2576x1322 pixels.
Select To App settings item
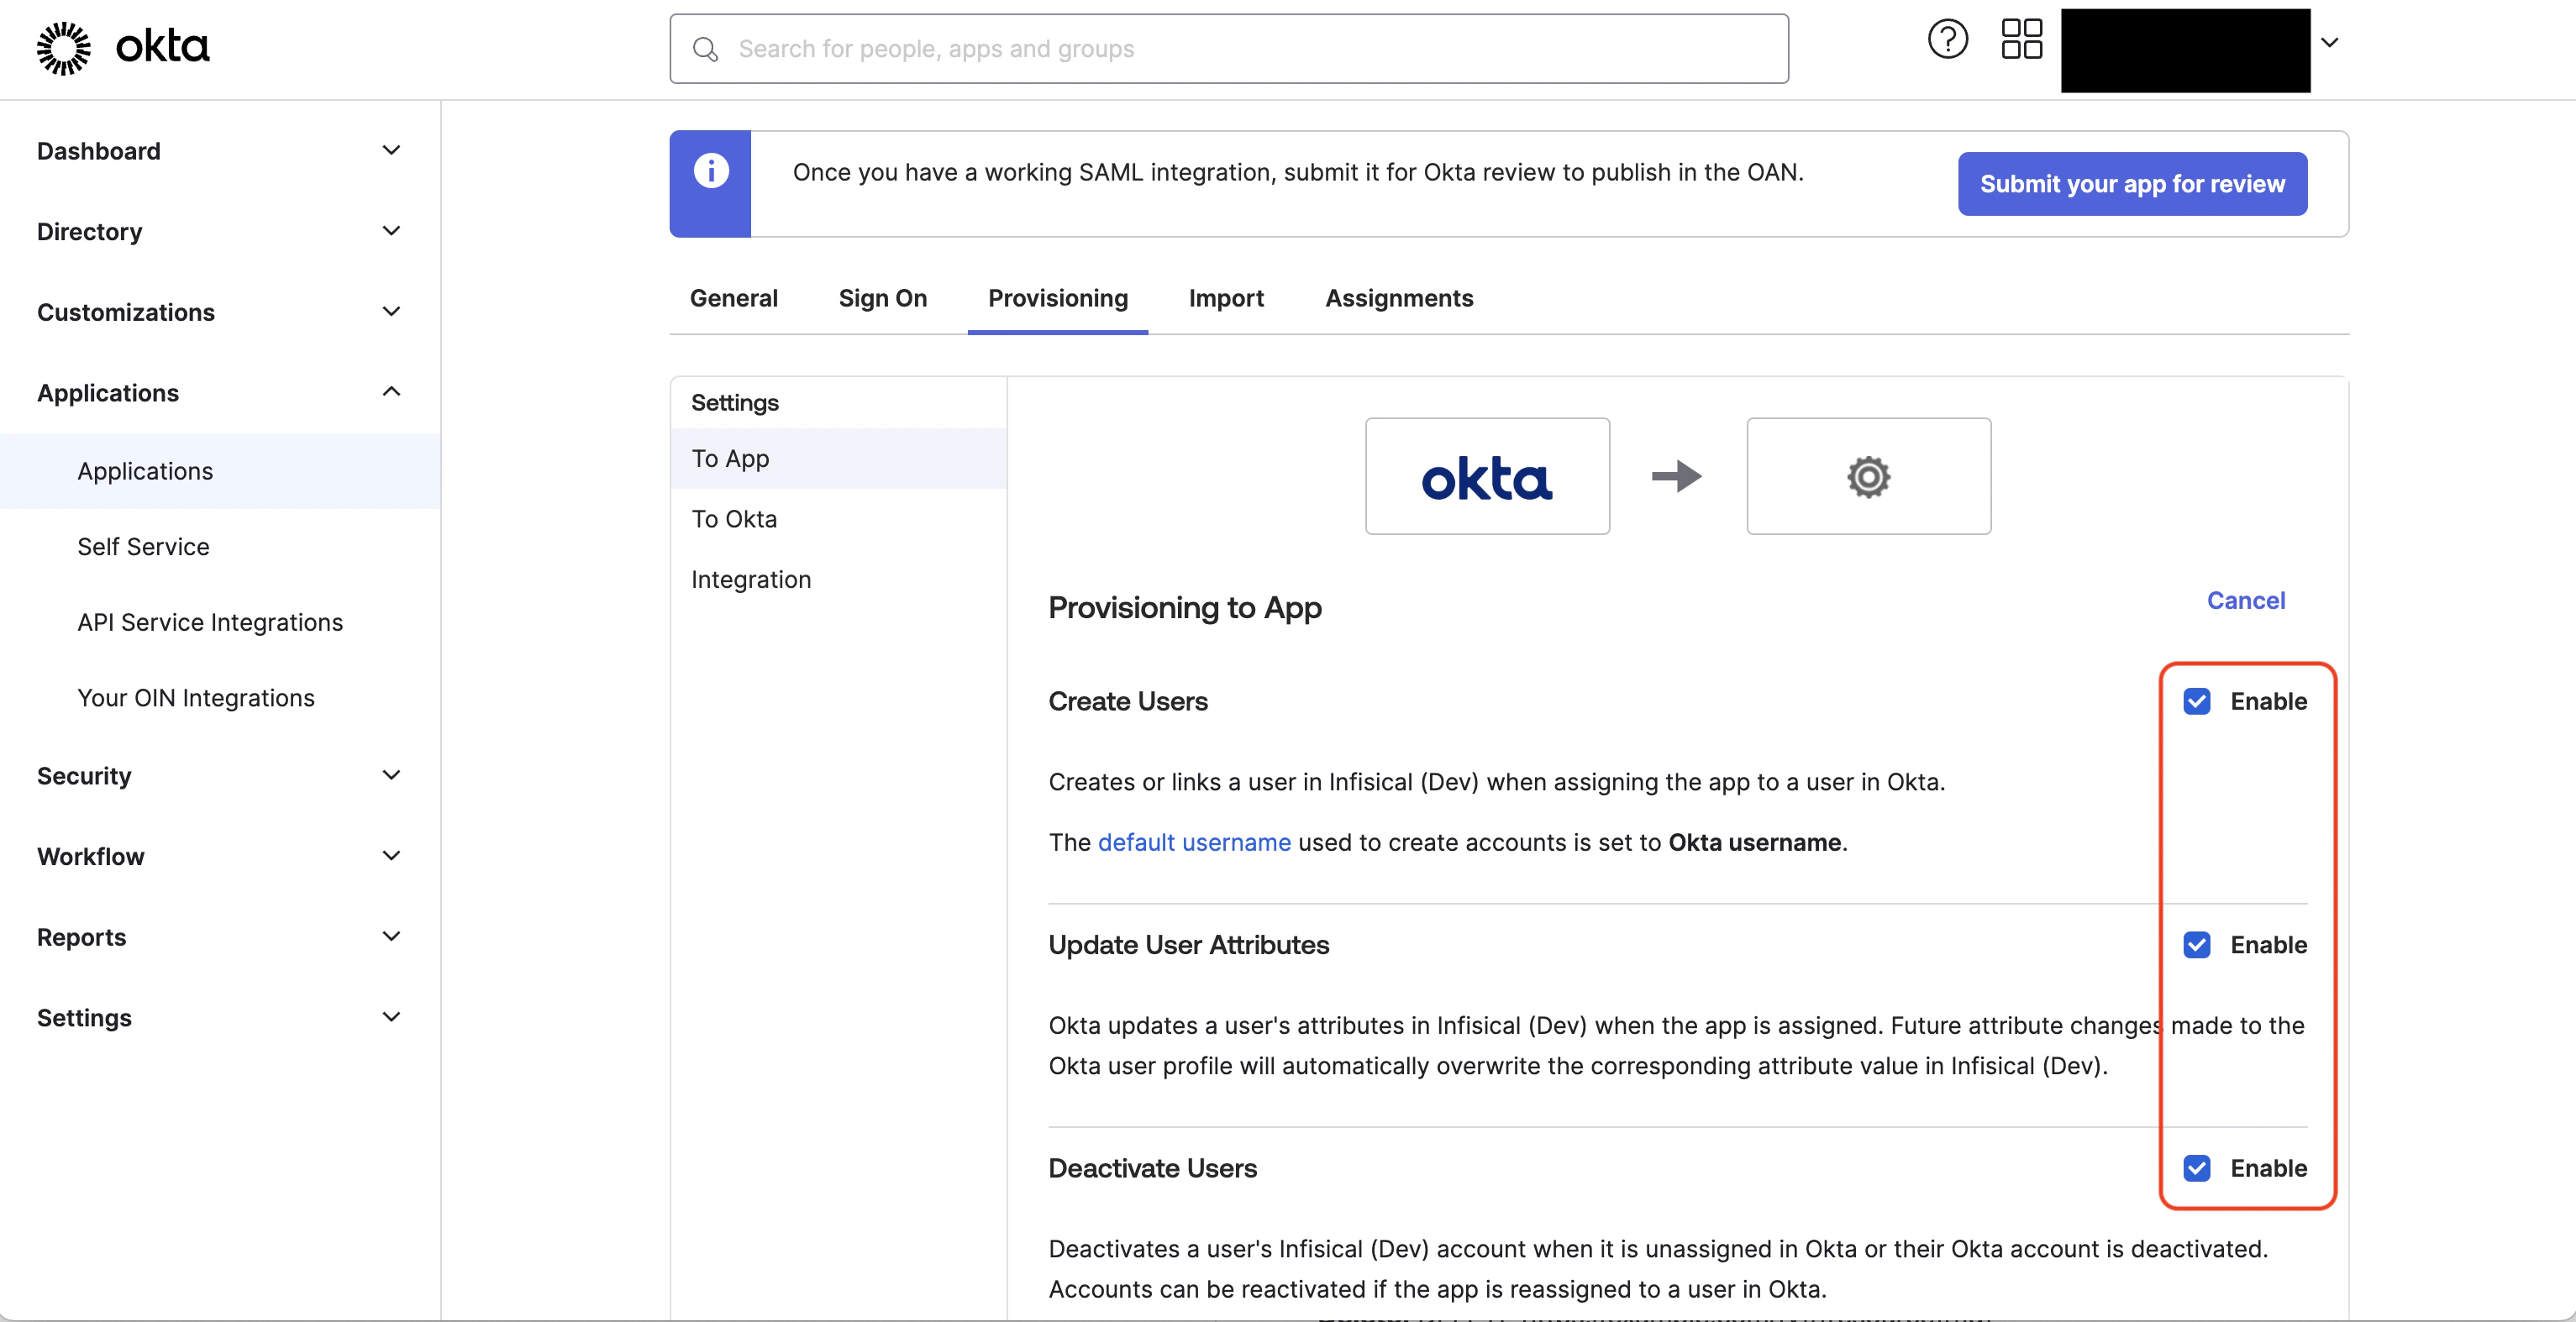(x=838, y=459)
